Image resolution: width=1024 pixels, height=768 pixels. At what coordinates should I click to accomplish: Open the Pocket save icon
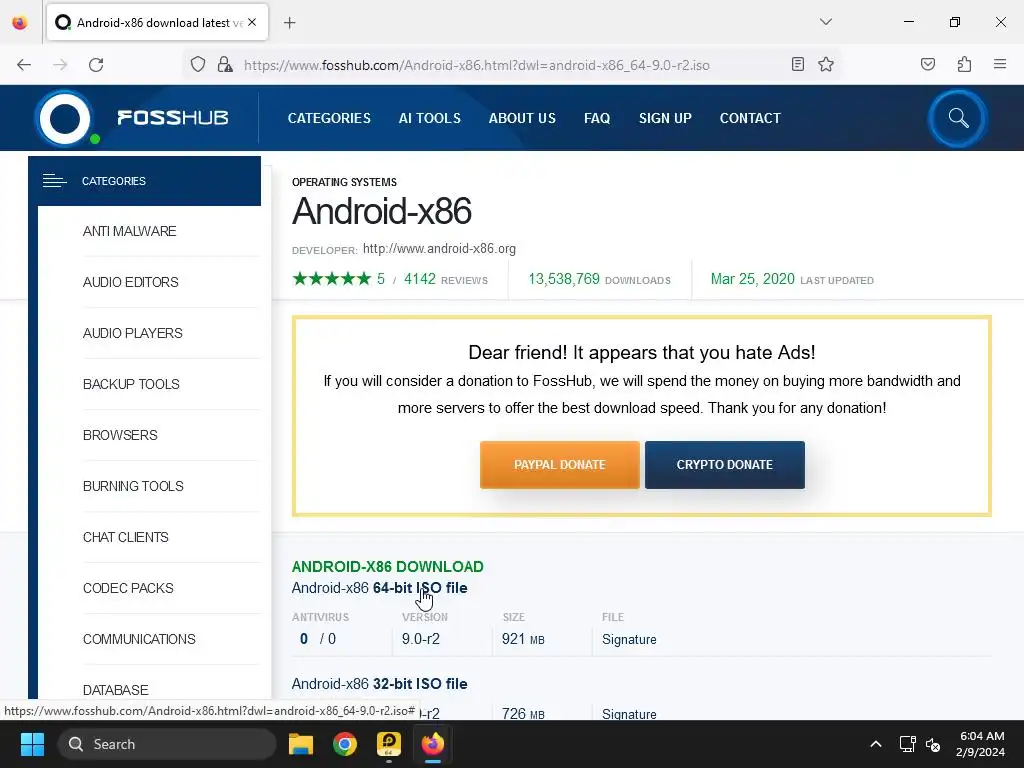click(x=928, y=64)
